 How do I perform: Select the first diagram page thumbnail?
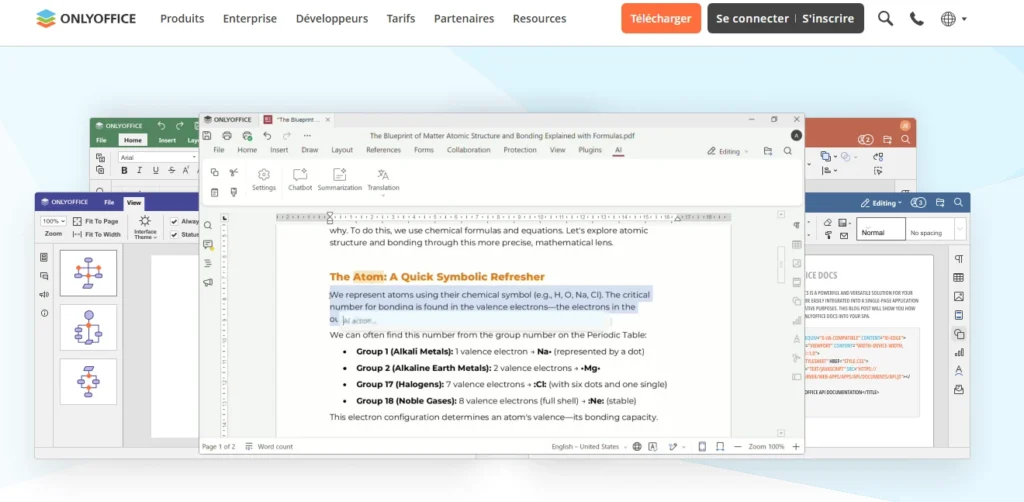88,273
